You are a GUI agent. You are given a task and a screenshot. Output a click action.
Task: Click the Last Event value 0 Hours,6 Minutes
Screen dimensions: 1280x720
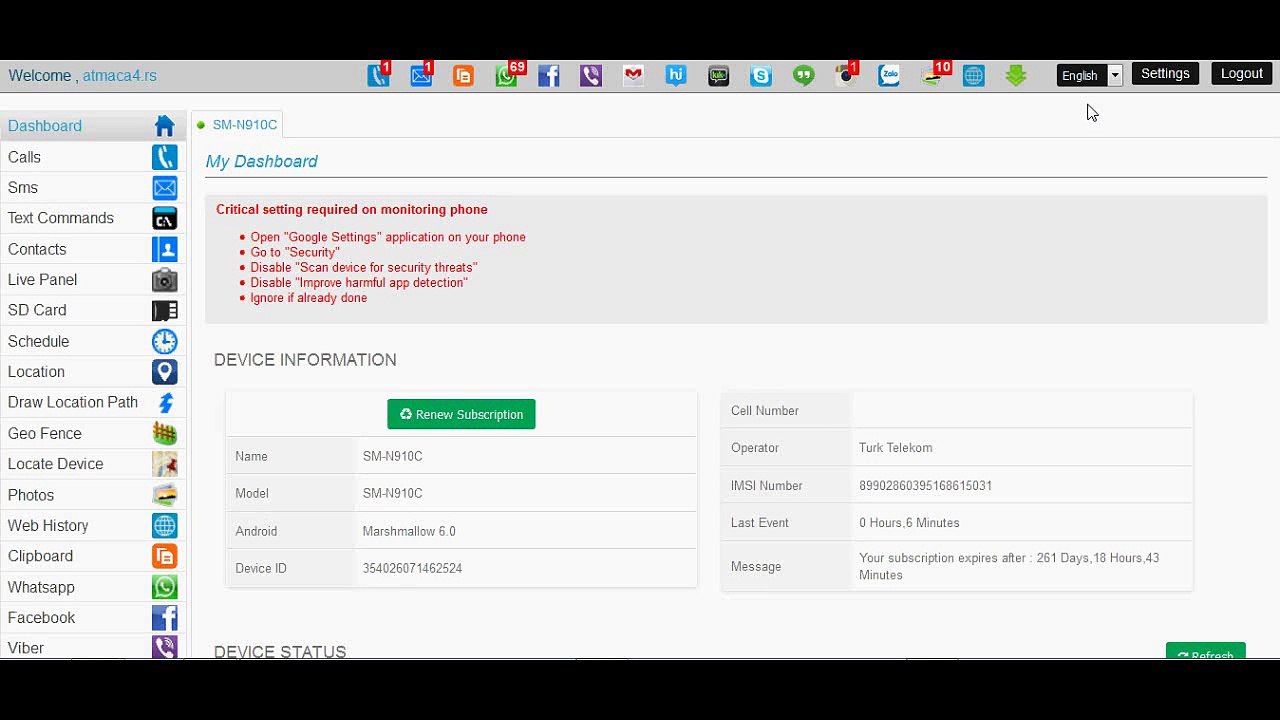tap(909, 523)
